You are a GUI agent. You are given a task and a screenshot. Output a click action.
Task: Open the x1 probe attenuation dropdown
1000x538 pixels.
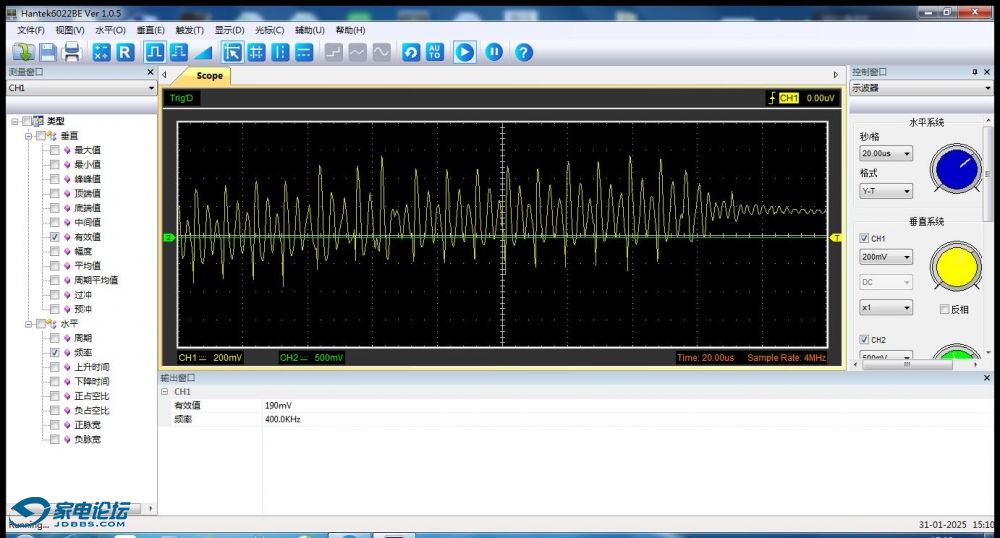[886, 308]
